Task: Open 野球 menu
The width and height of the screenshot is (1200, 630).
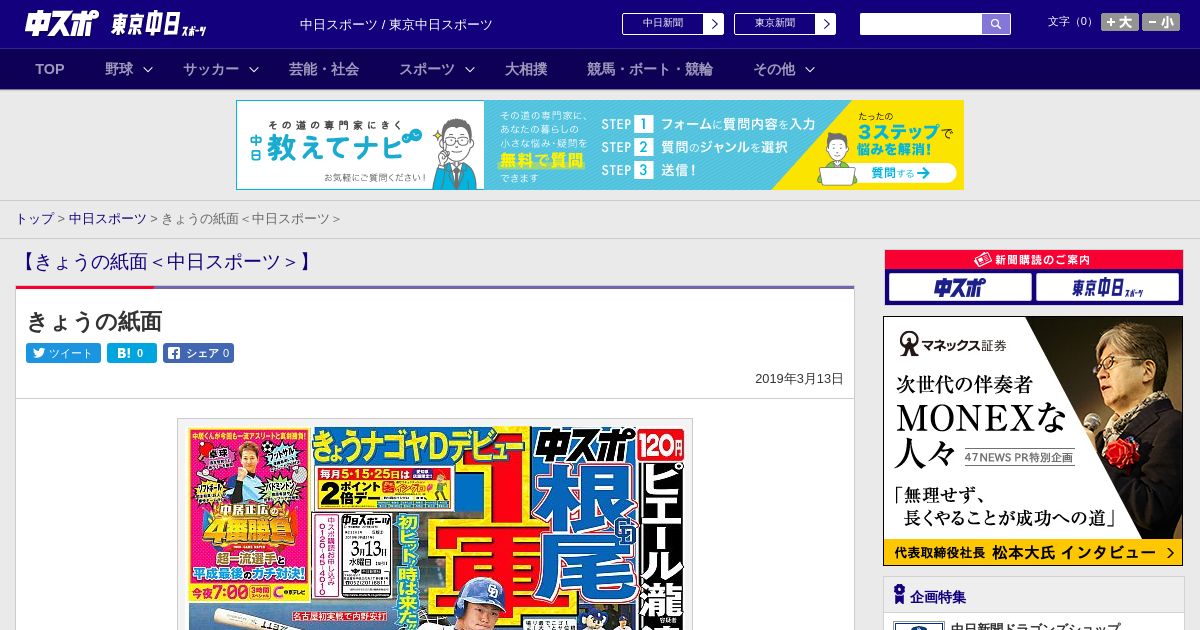Action: coord(119,69)
